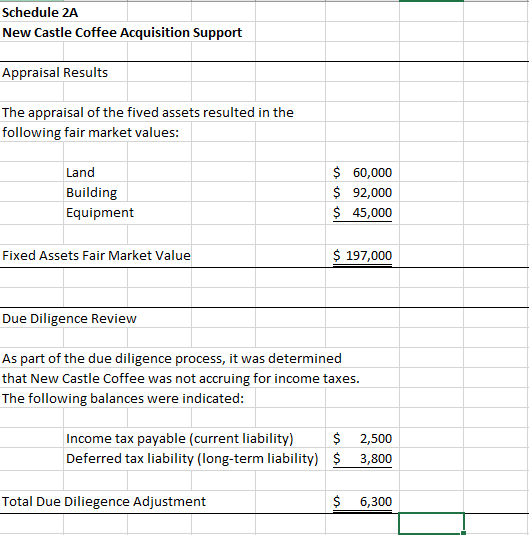Select the $ 3,800 deferred tax cell
Image resolution: width=529 pixels, height=535 pixels.
(362, 459)
